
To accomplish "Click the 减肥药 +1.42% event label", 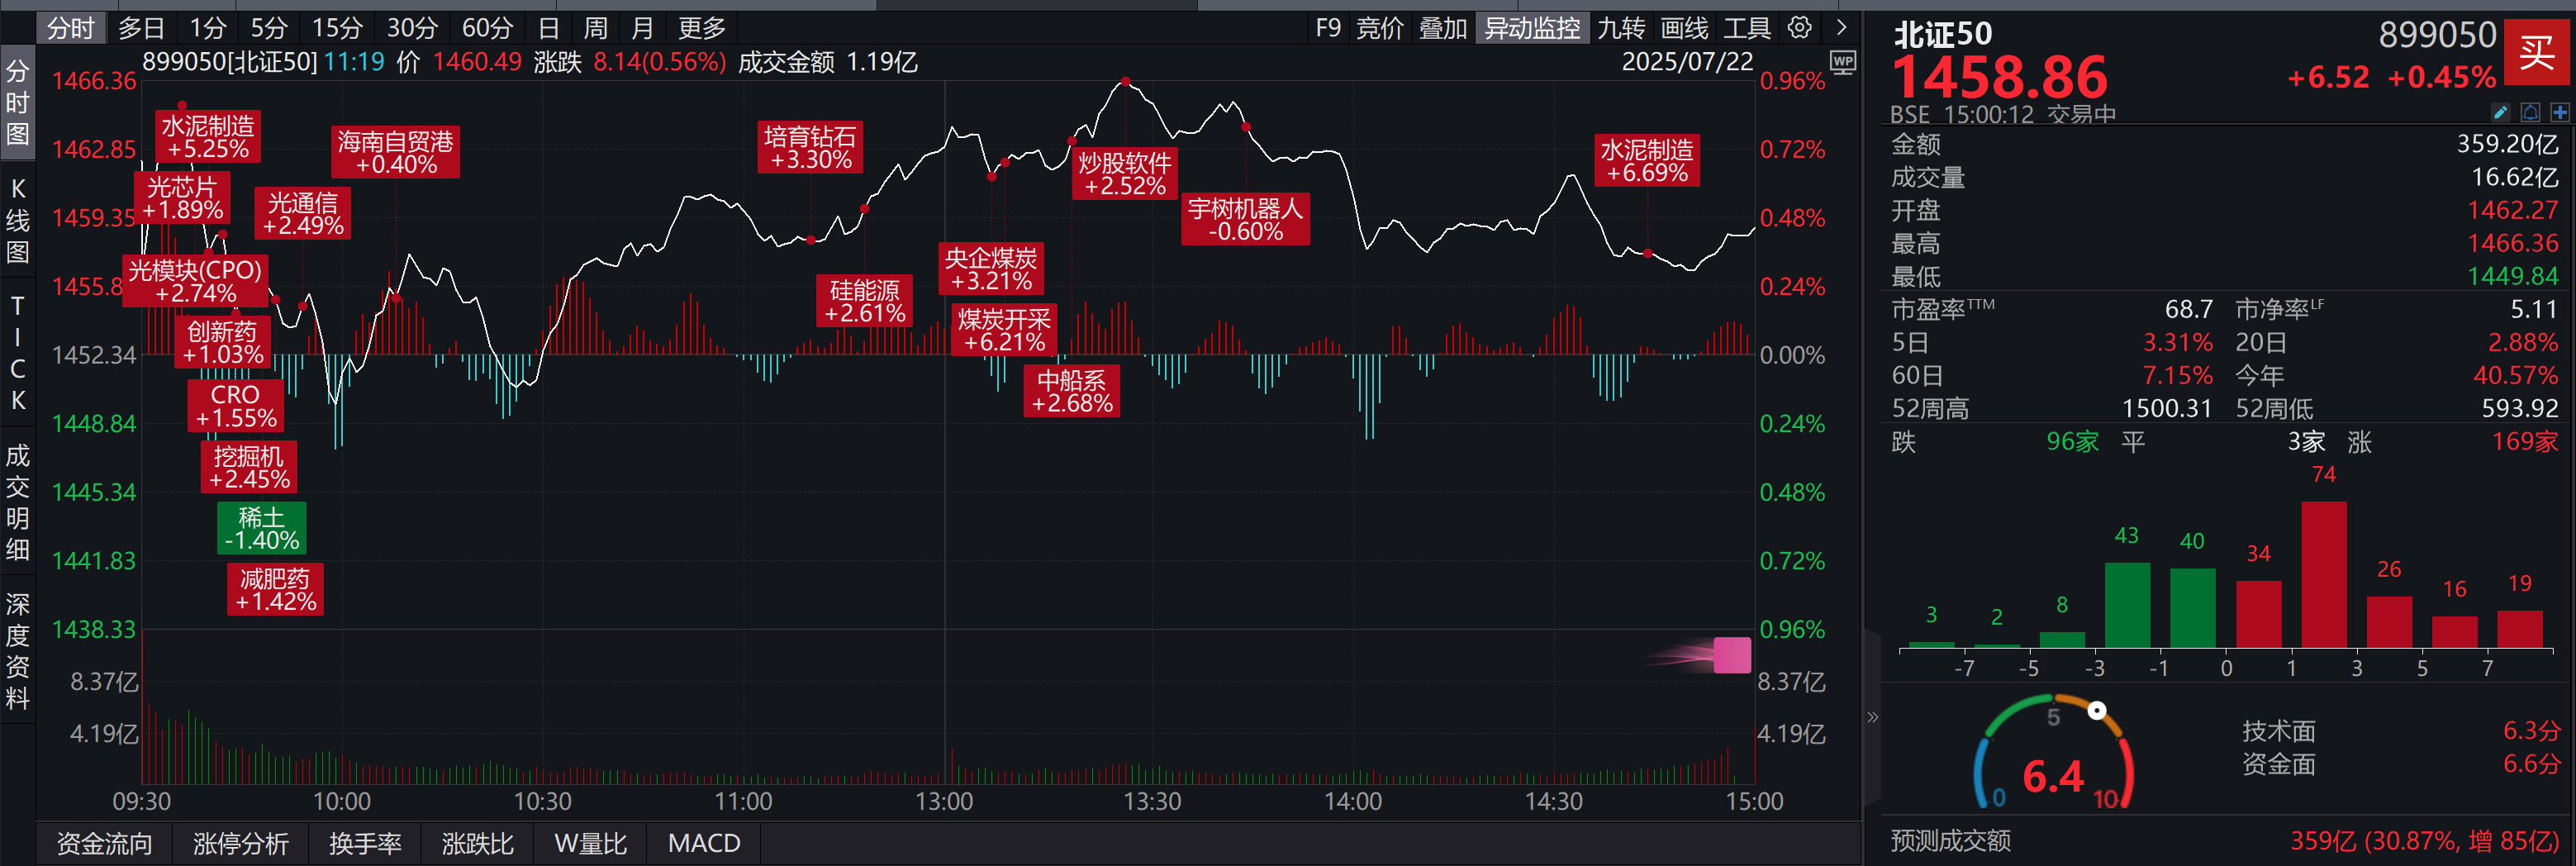I will [275, 589].
